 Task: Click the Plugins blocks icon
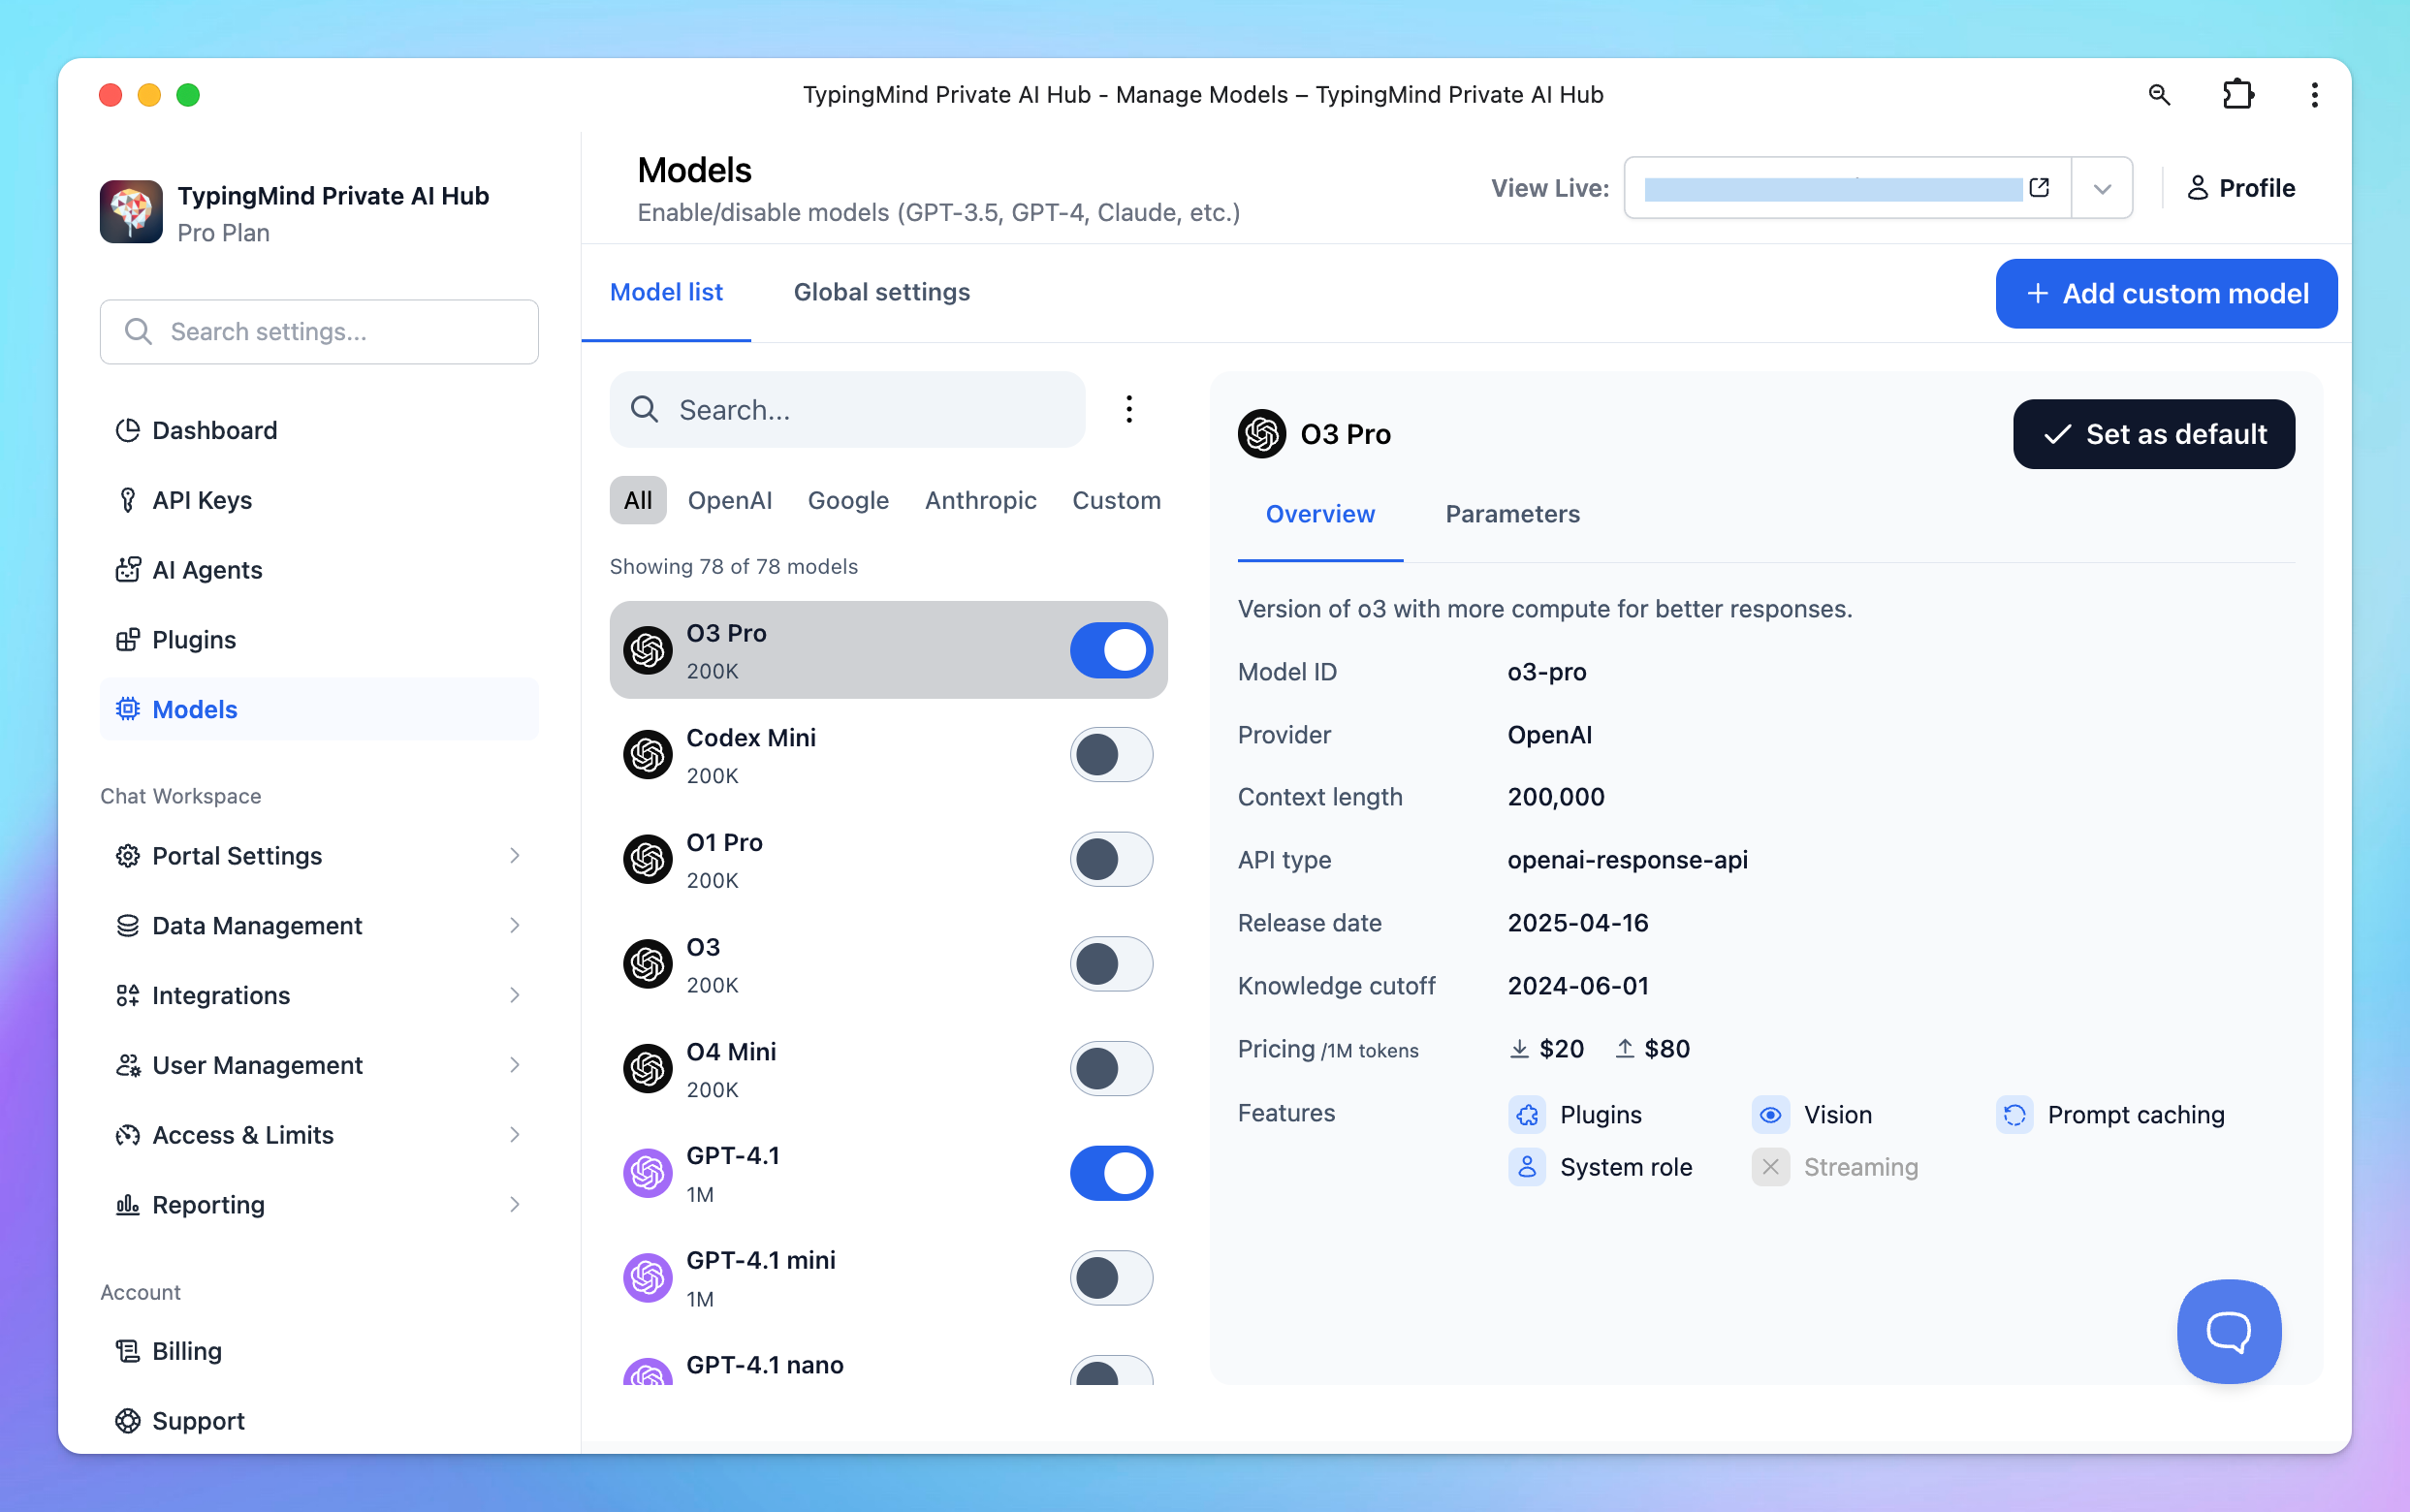128,640
